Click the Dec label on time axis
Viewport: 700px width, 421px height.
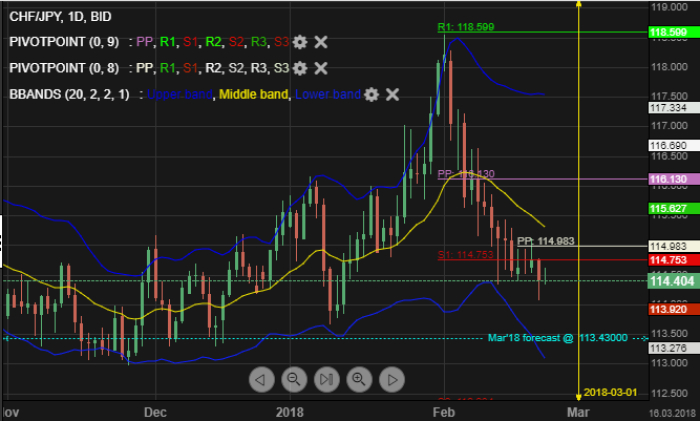tap(155, 412)
